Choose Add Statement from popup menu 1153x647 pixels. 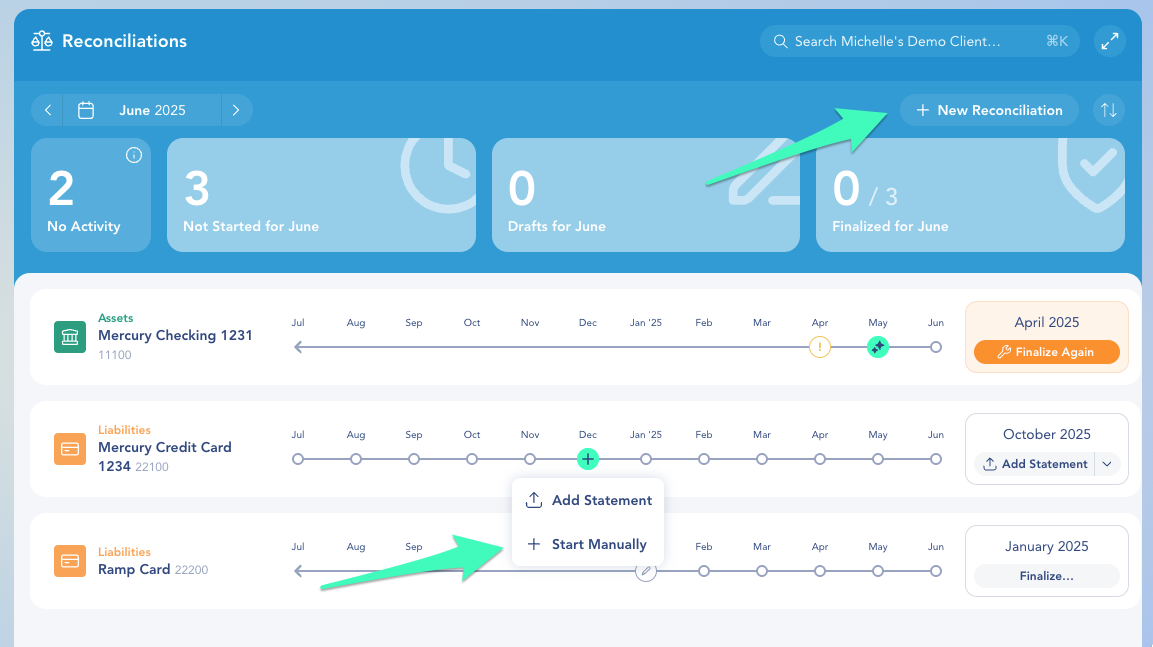point(588,500)
